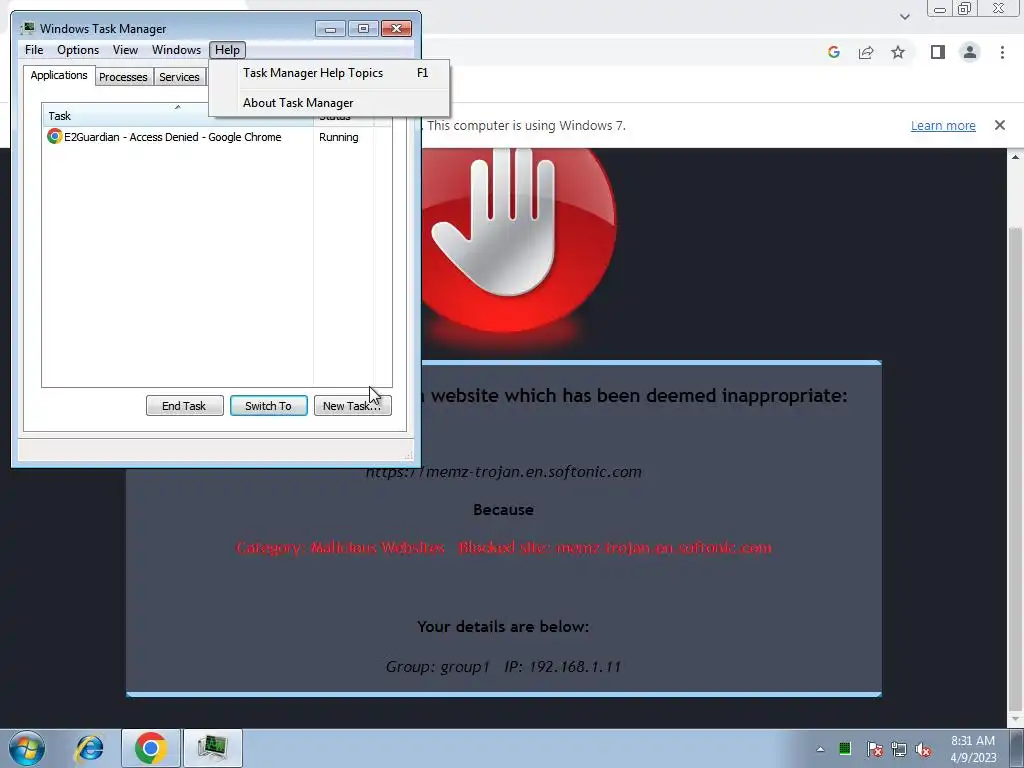1024x768 pixels.
Task: Dismiss the Windows 7 notice bar in Chrome
Action: [x=1000, y=125]
